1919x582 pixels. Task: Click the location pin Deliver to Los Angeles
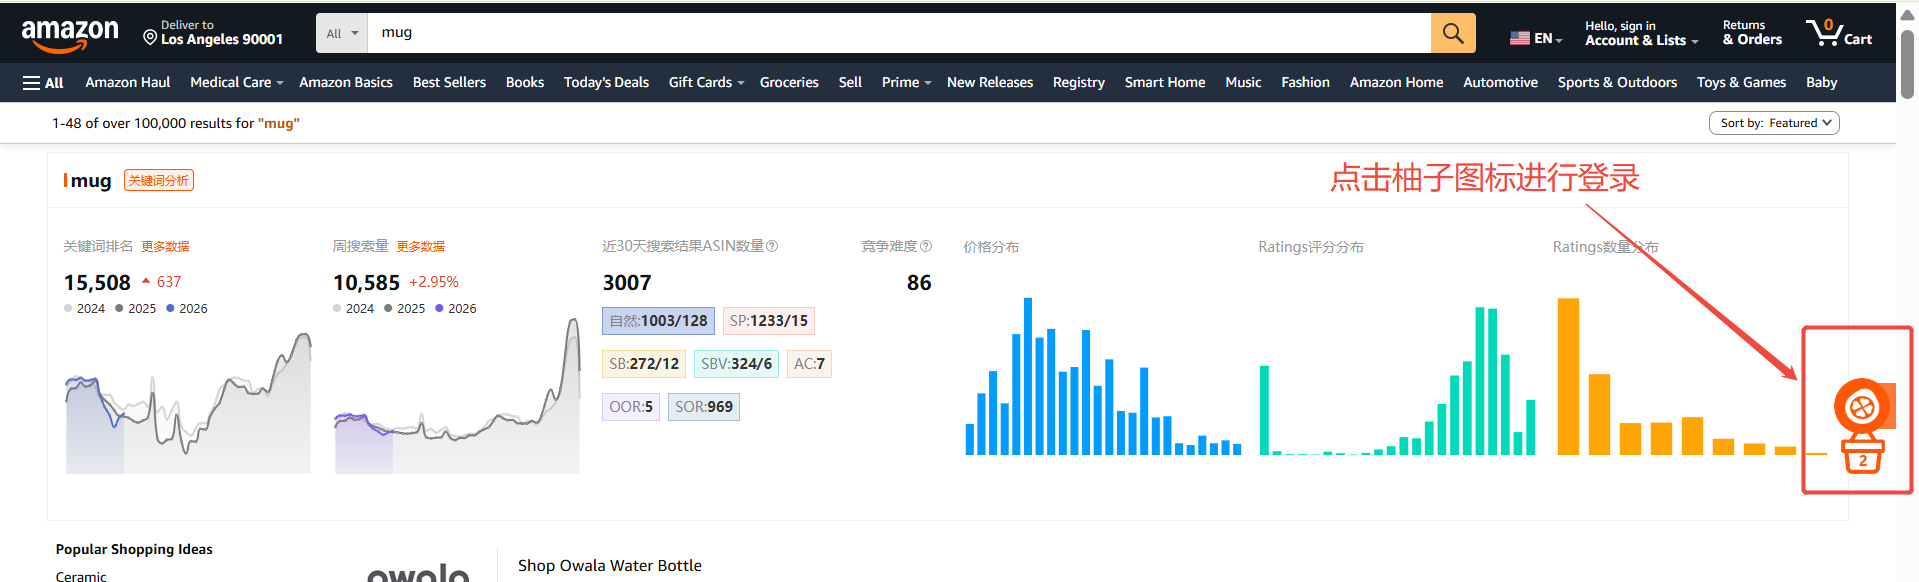[x=213, y=33]
